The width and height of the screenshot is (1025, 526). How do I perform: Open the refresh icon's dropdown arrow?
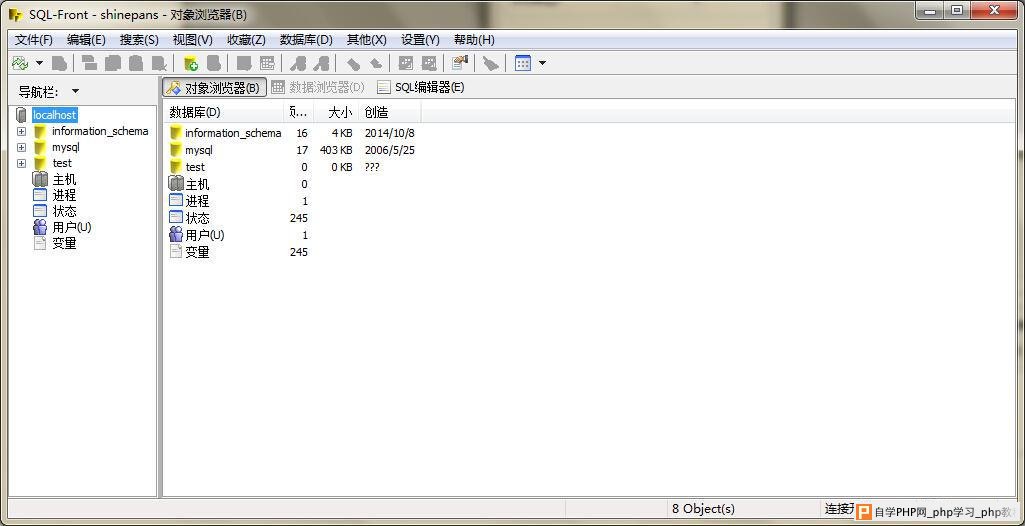[x=39, y=63]
